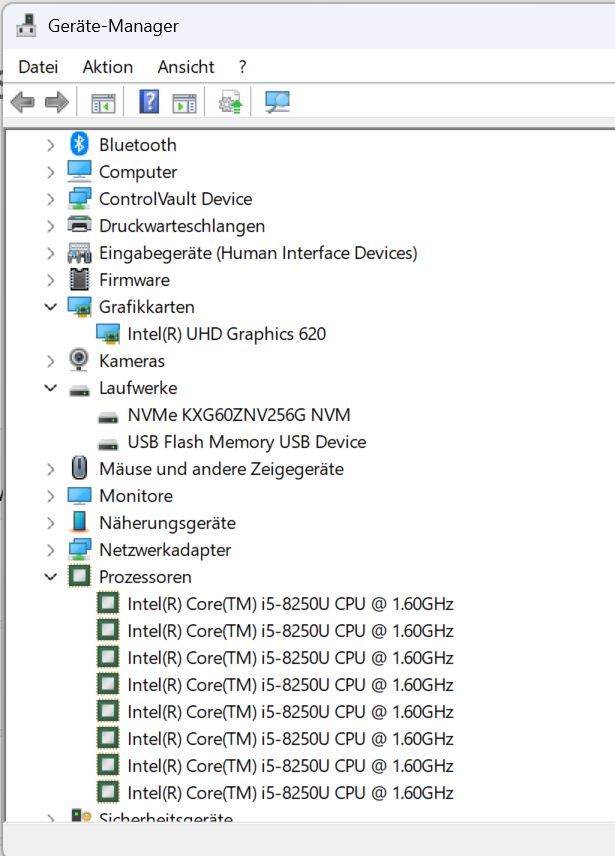The image size is (615, 856).
Task: Collapse the Laufwerke category
Action: coord(51,388)
